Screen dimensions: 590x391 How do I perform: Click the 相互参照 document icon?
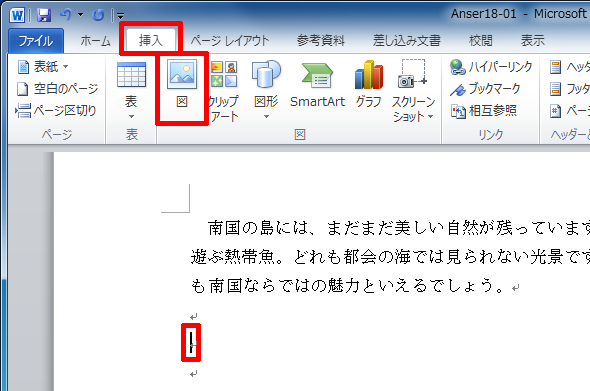click(x=458, y=111)
